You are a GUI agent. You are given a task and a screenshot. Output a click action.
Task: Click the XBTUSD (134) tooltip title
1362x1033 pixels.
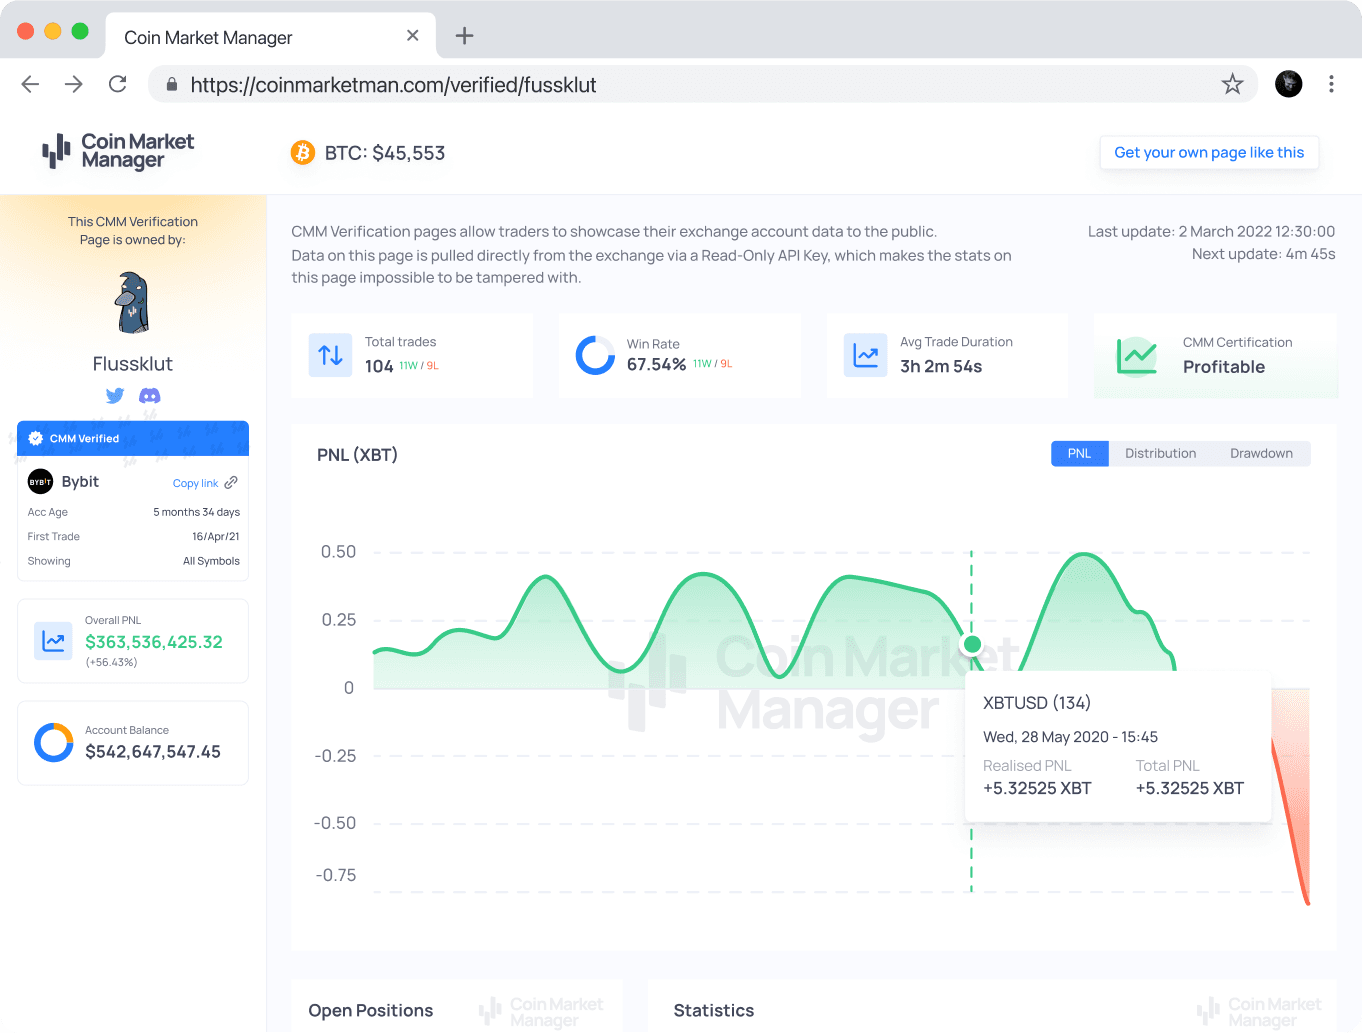(1037, 703)
